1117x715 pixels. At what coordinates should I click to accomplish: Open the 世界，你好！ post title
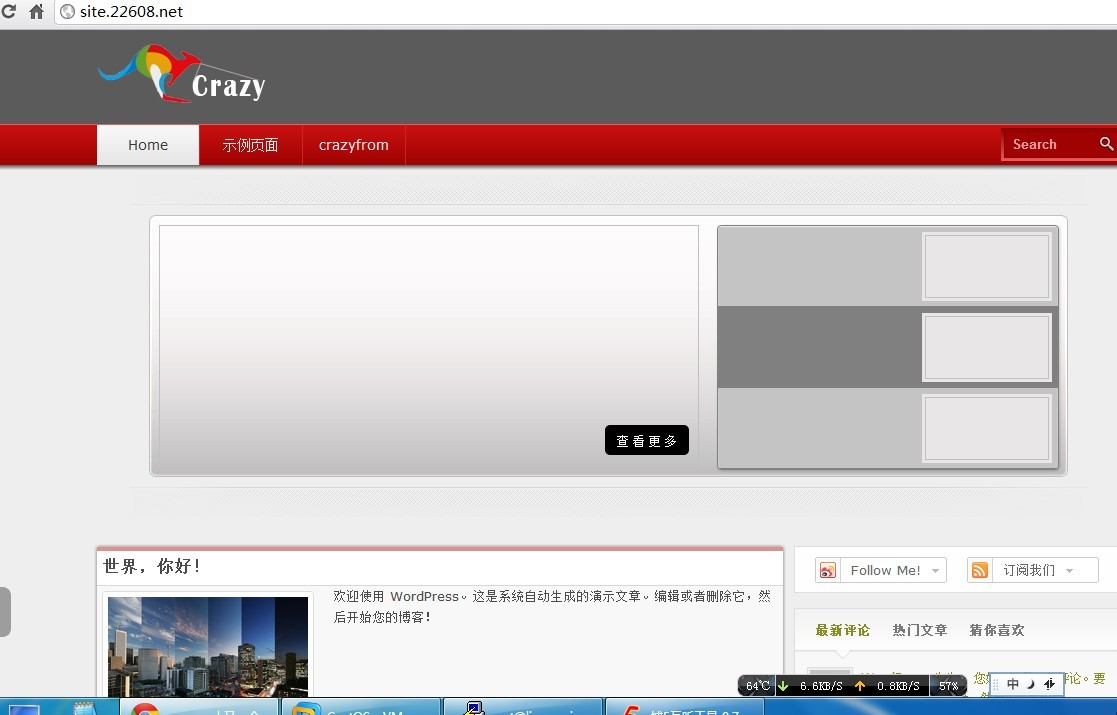(152, 566)
